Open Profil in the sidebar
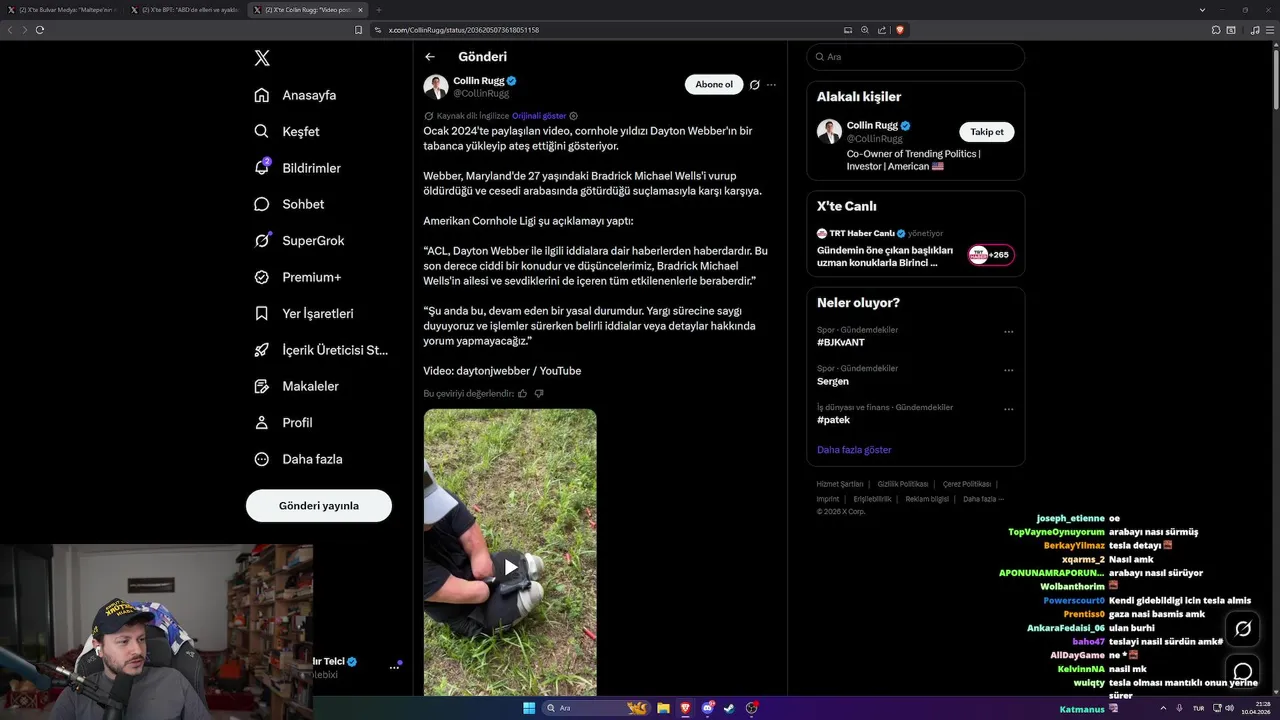 [283, 422]
